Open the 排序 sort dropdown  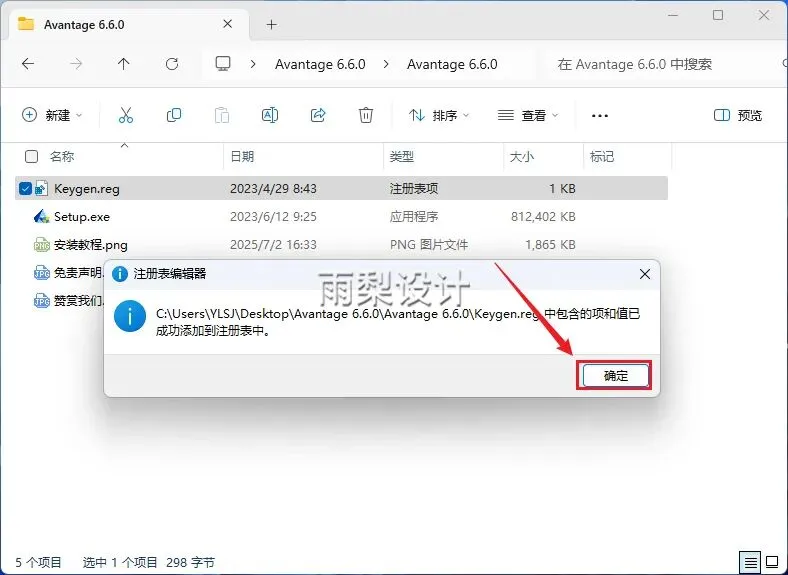[439, 115]
